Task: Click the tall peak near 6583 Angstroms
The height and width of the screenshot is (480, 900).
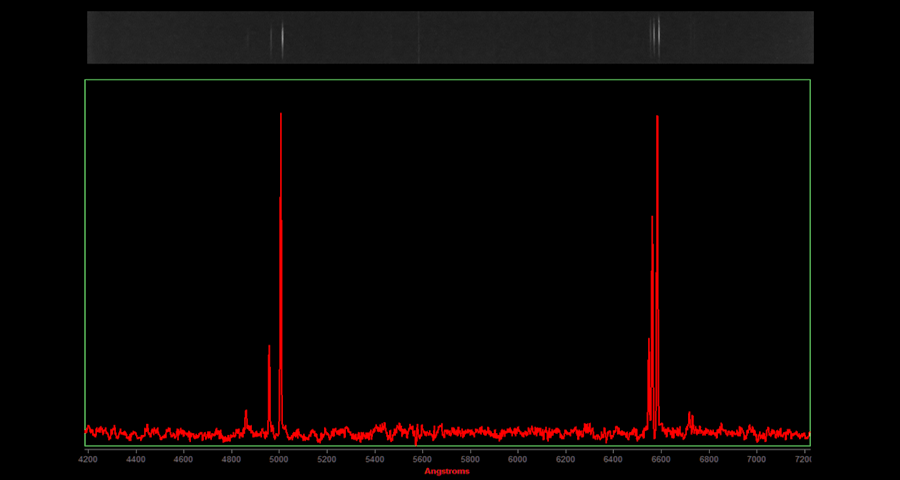Action: coord(657,119)
